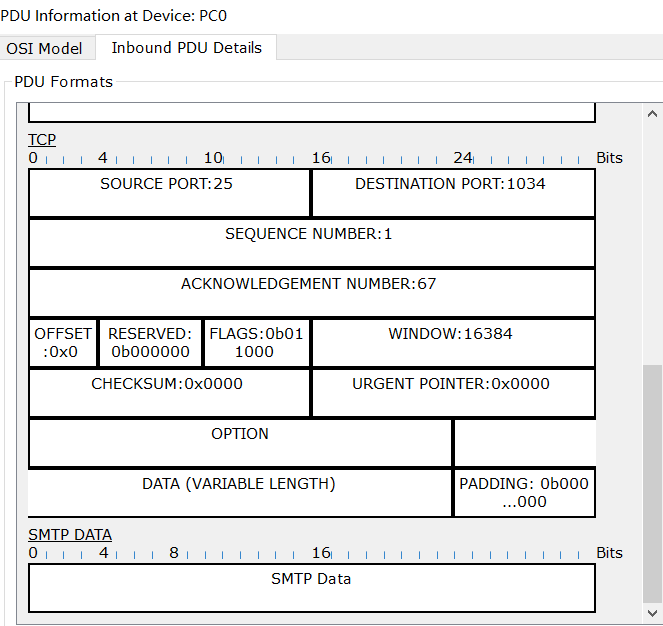This screenshot has height=626, width=663.
Task: Click the PDU Information at Device: PC0 title
Action: pyautogui.click(x=114, y=16)
